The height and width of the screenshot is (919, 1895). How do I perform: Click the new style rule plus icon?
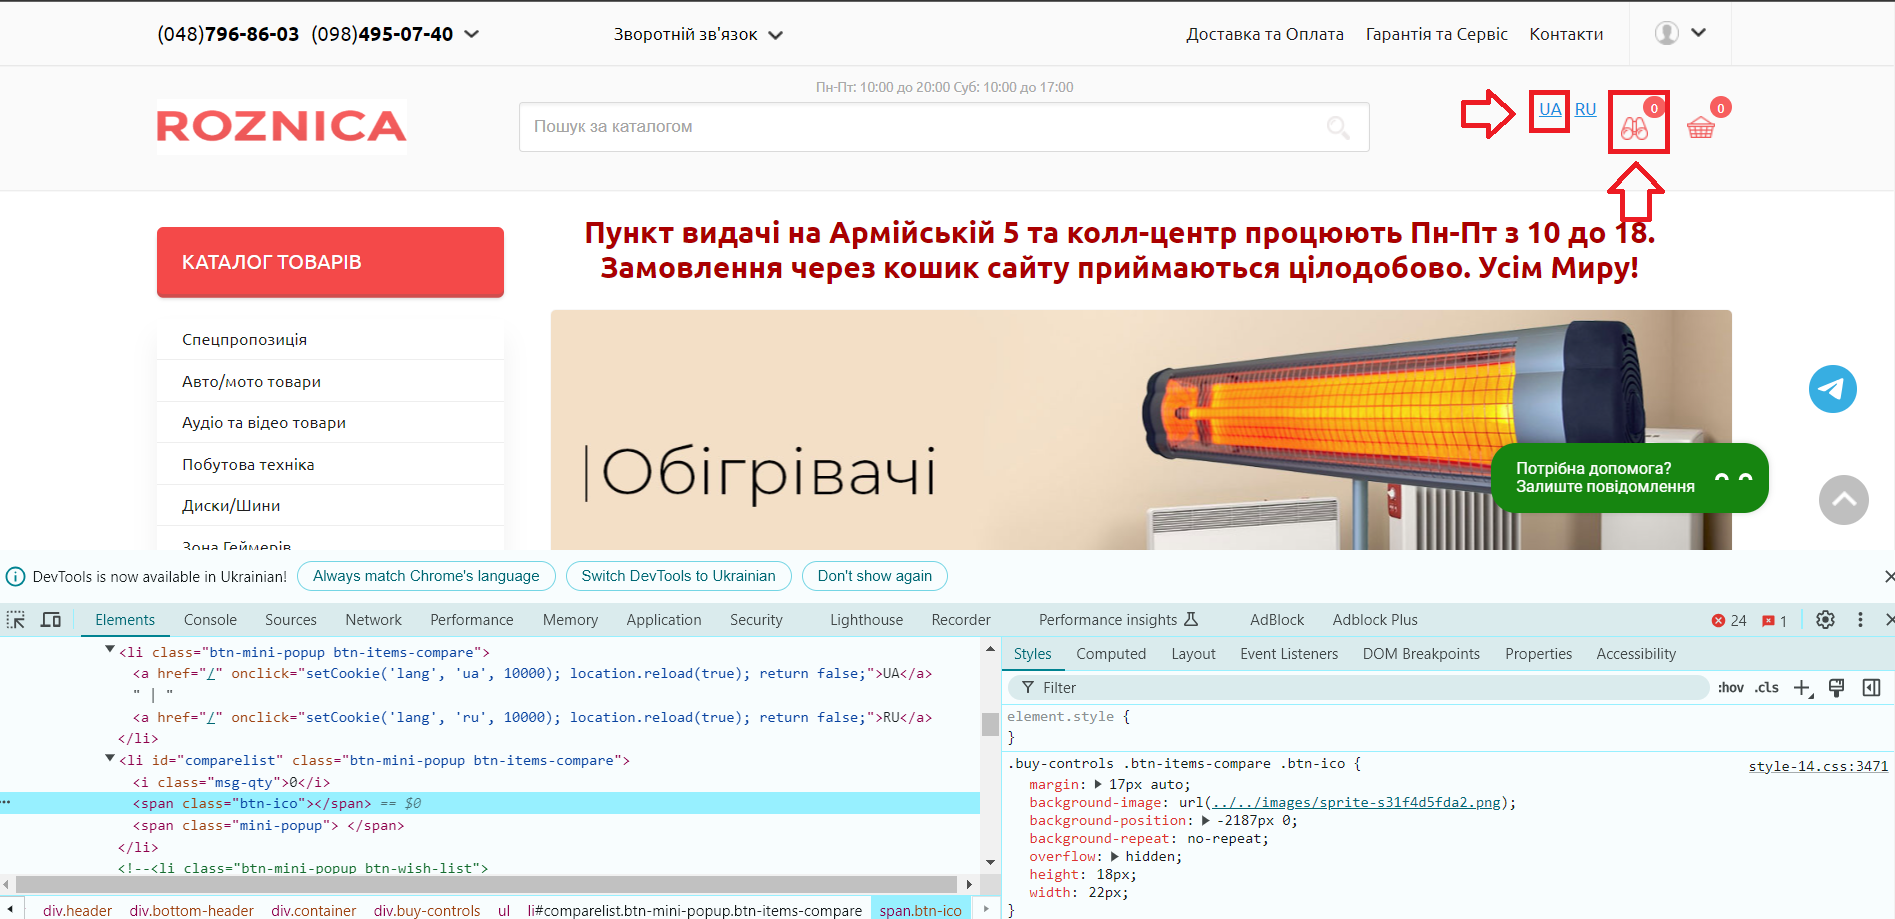pos(1802,688)
